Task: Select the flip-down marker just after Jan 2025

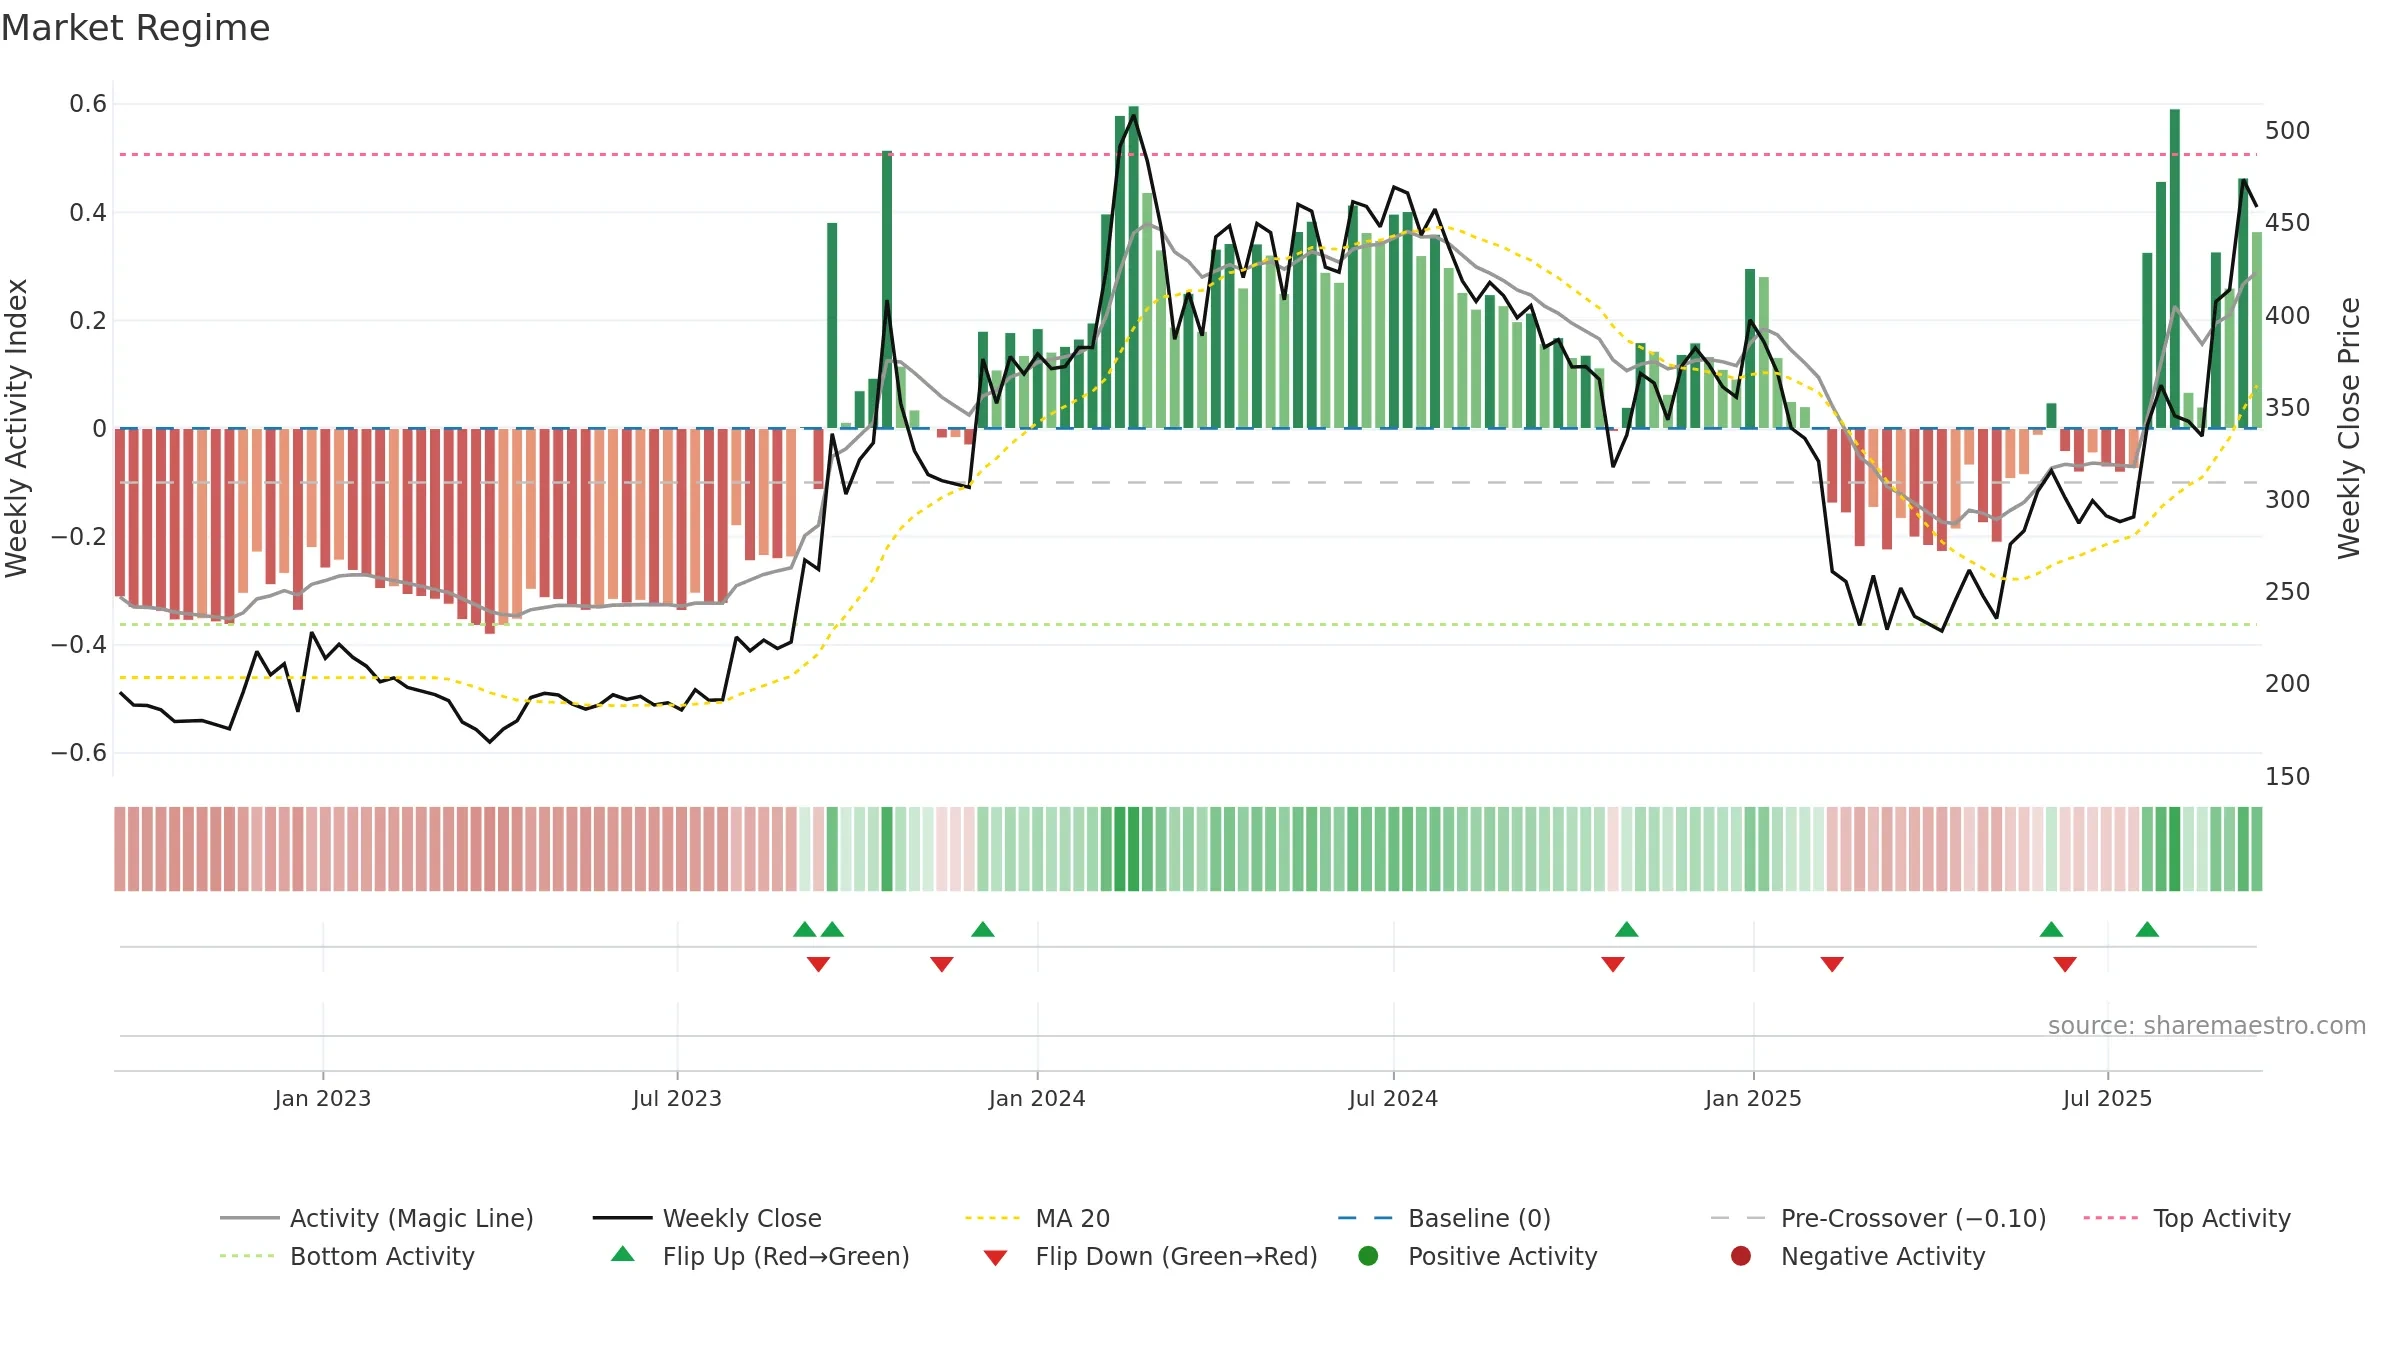Action: tap(1832, 964)
